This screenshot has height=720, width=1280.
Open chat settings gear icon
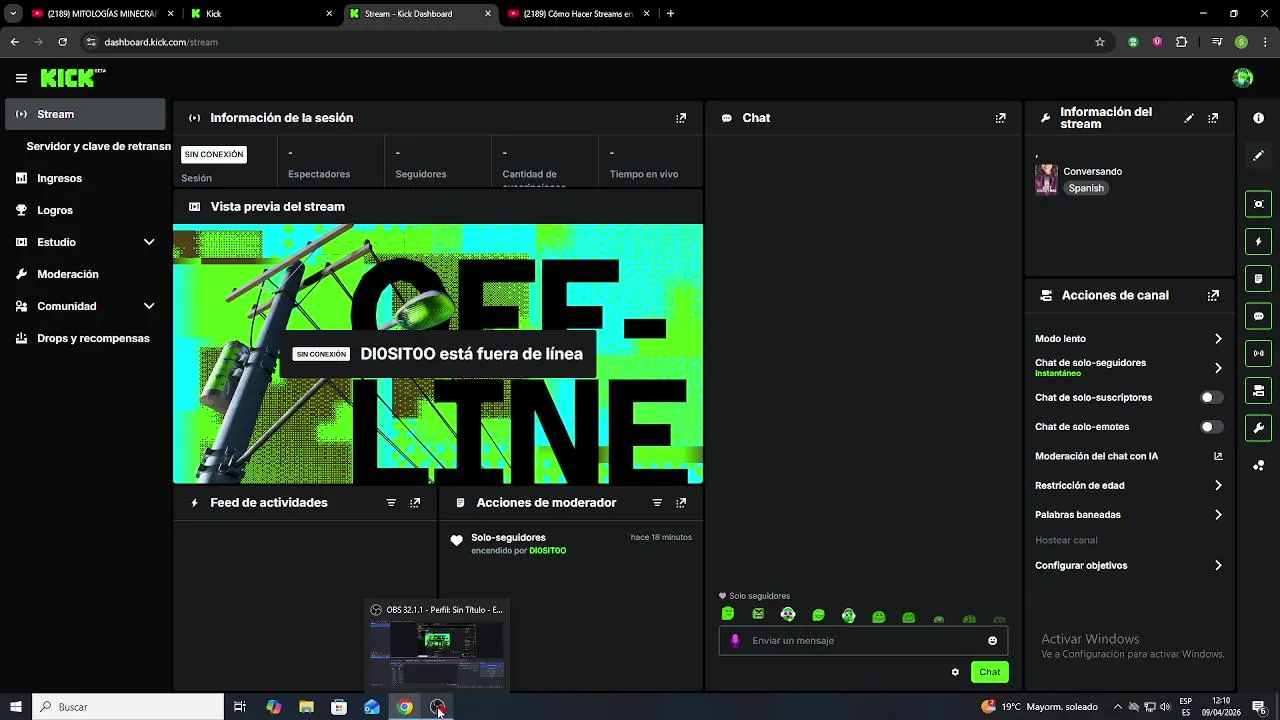tap(955, 672)
